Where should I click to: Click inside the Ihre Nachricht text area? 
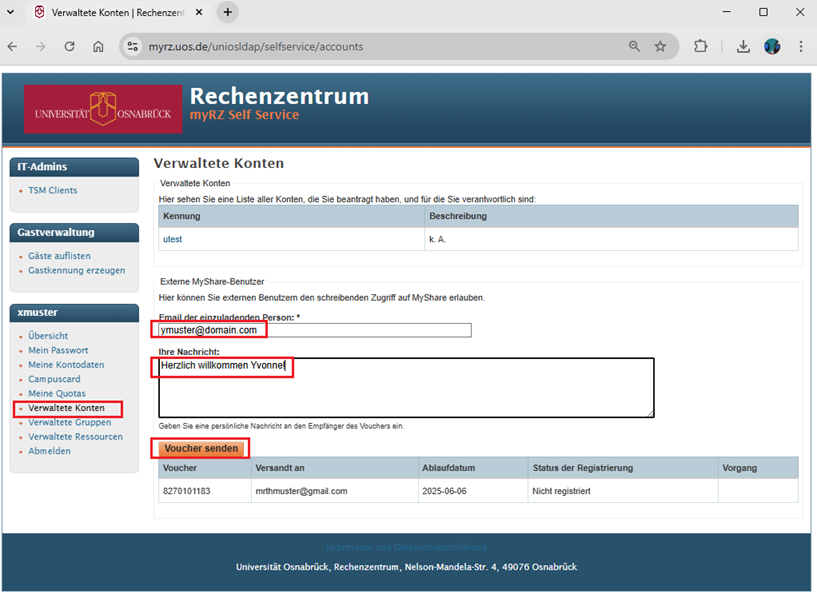[x=406, y=387]
